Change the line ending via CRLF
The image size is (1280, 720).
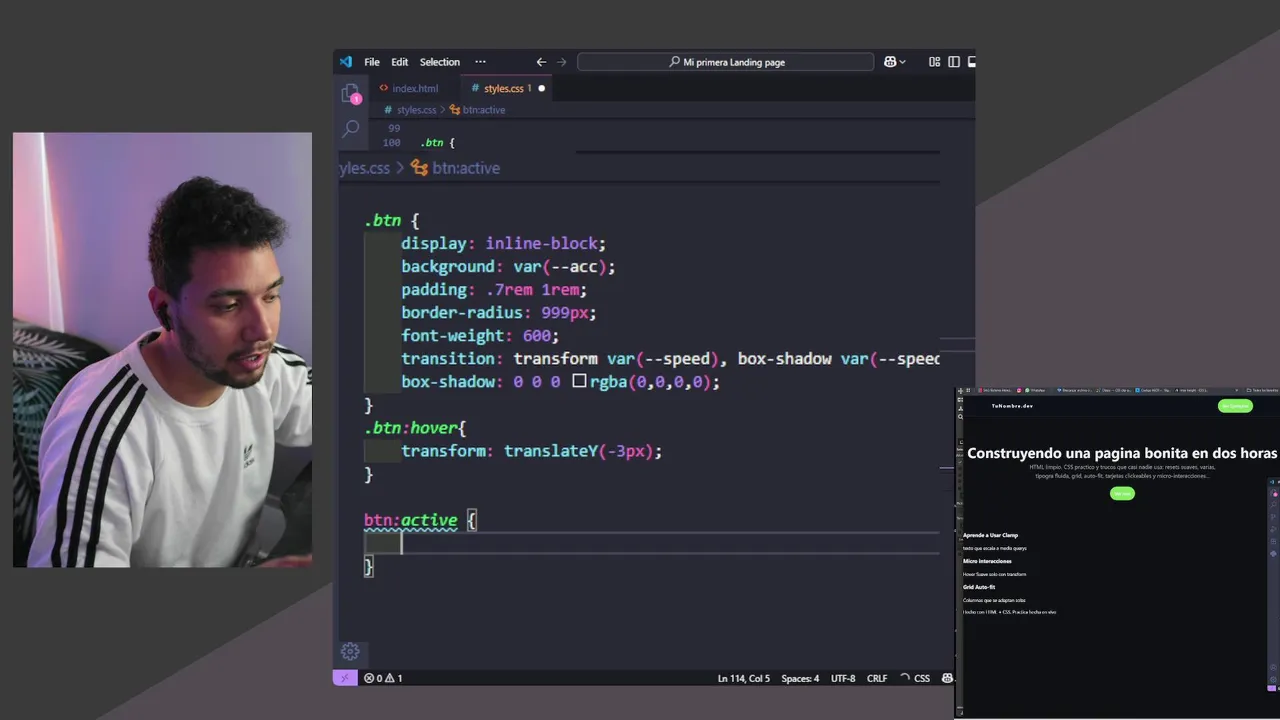(877, 678)
